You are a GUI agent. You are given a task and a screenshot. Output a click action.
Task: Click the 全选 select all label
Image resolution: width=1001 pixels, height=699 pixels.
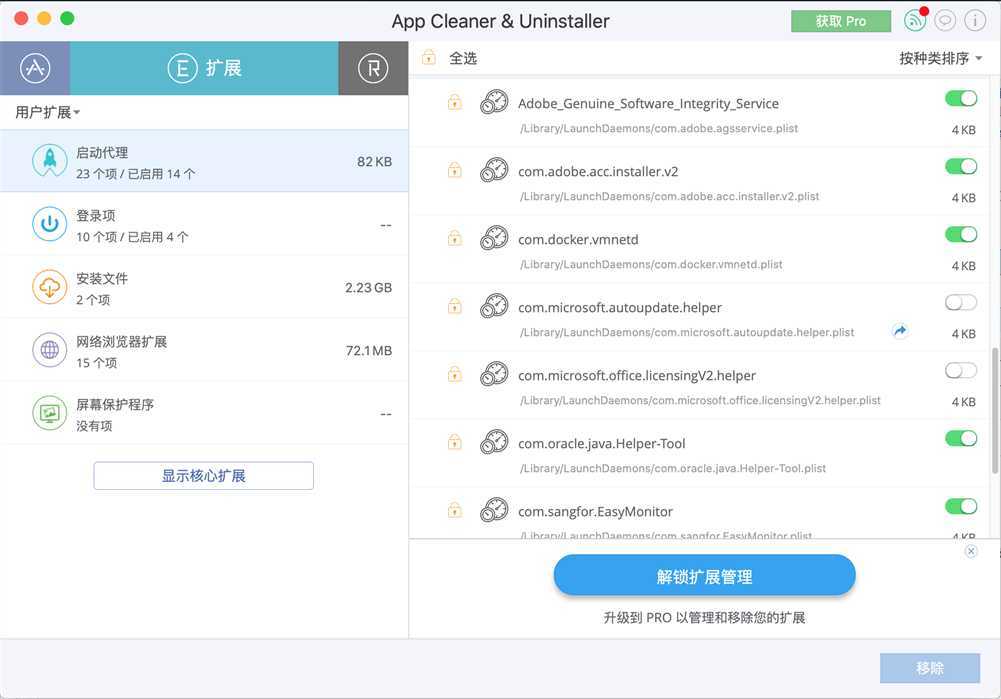click(x=463, y=58)
